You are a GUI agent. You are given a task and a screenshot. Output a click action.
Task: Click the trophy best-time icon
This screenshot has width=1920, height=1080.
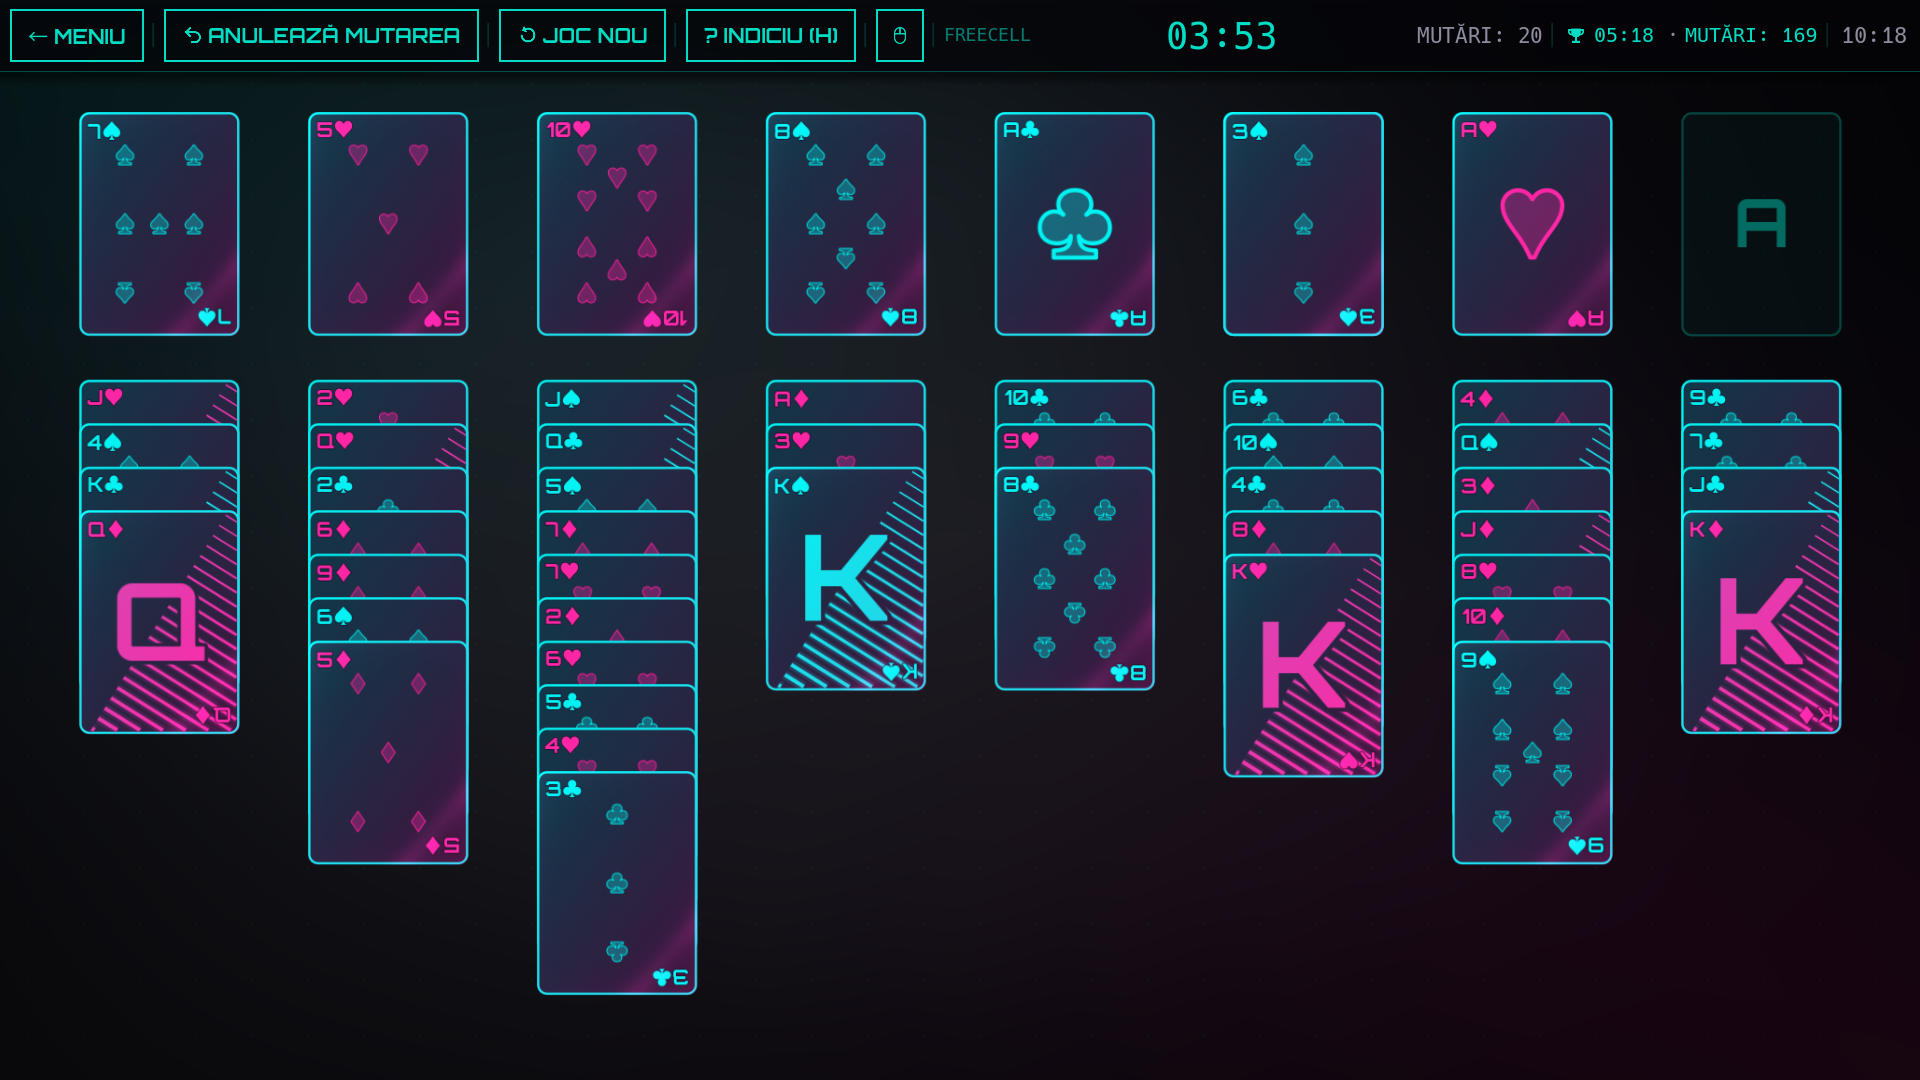pos(1576,36)
